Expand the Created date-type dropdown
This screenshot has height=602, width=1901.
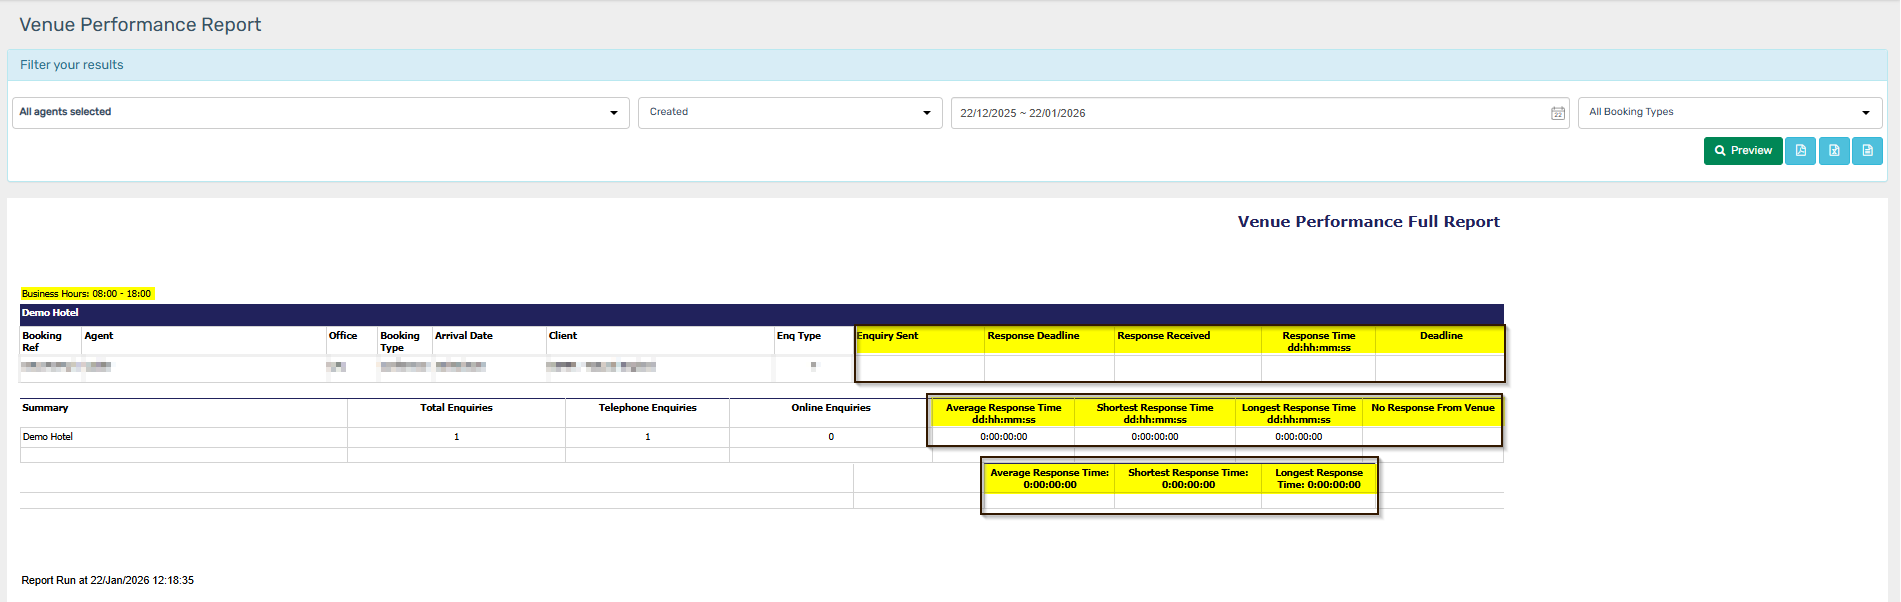tap(790, 113)
